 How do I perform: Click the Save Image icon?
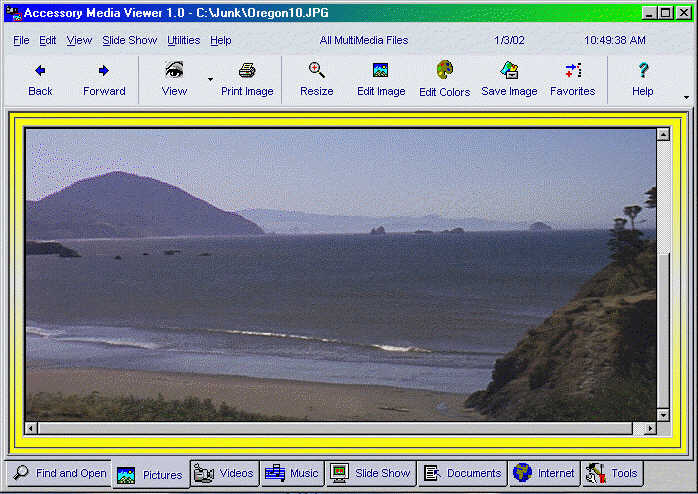click(509, 70)
